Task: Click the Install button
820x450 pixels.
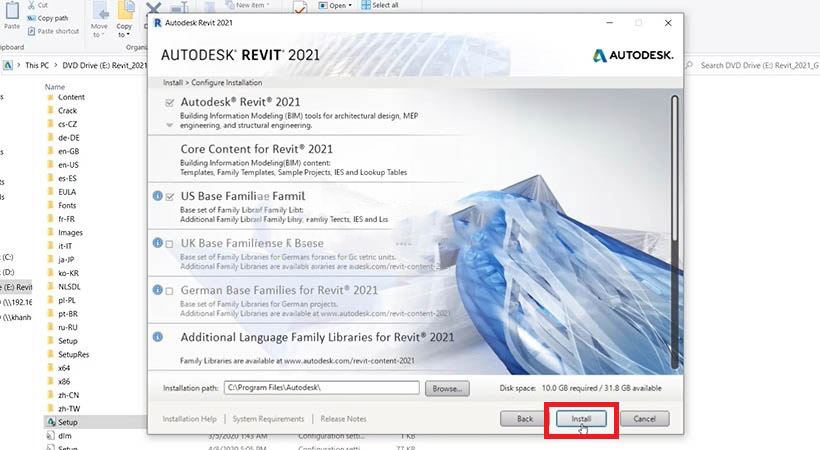Action: 581,419
